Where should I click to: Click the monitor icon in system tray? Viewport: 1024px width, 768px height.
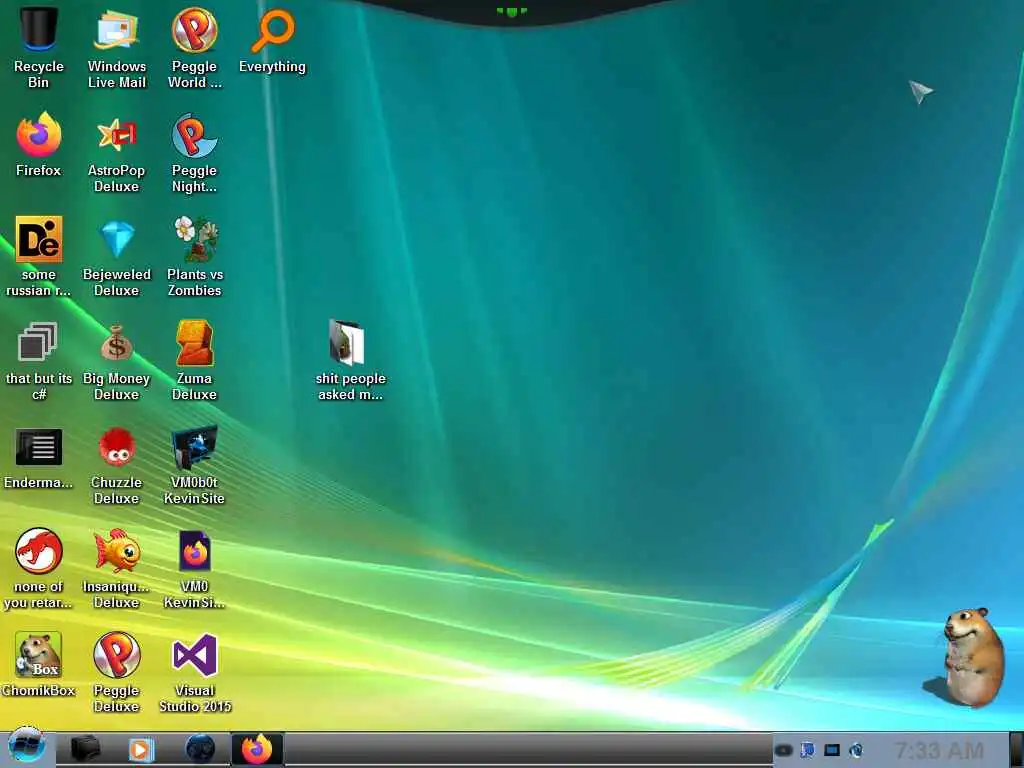click(831, 750)
